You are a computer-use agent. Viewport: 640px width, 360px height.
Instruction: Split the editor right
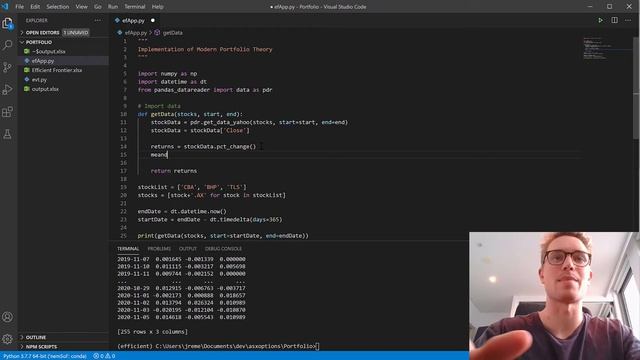click(x=614, y=20)
